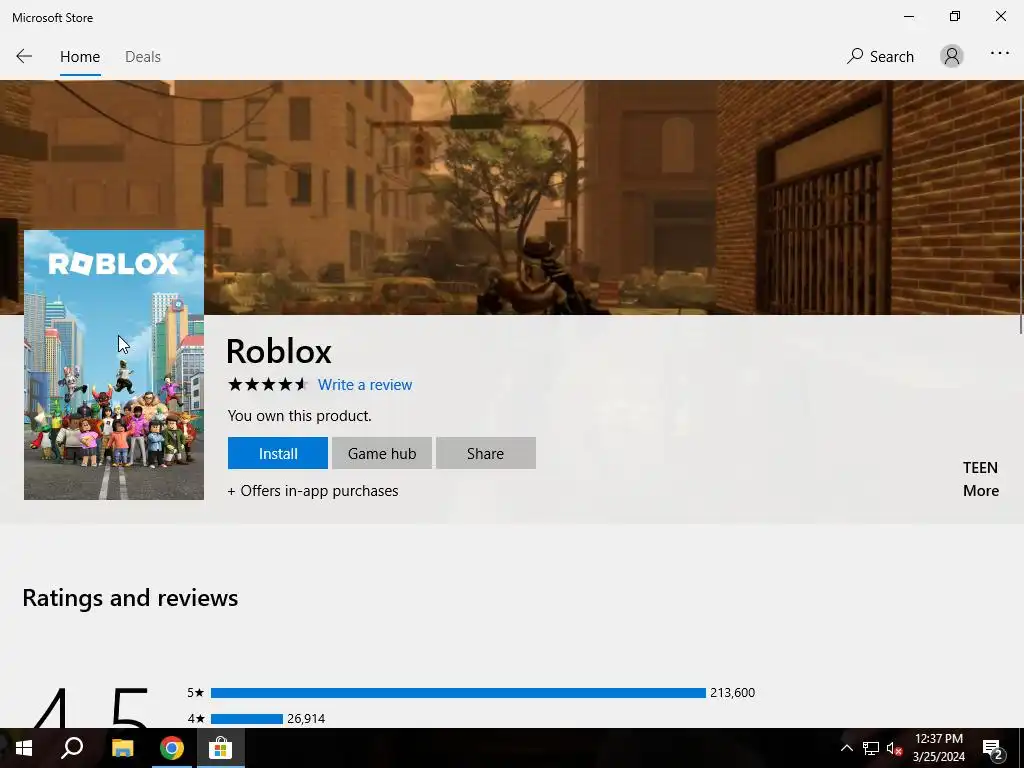Click the Ratings and reviews heading

(130, 598)
